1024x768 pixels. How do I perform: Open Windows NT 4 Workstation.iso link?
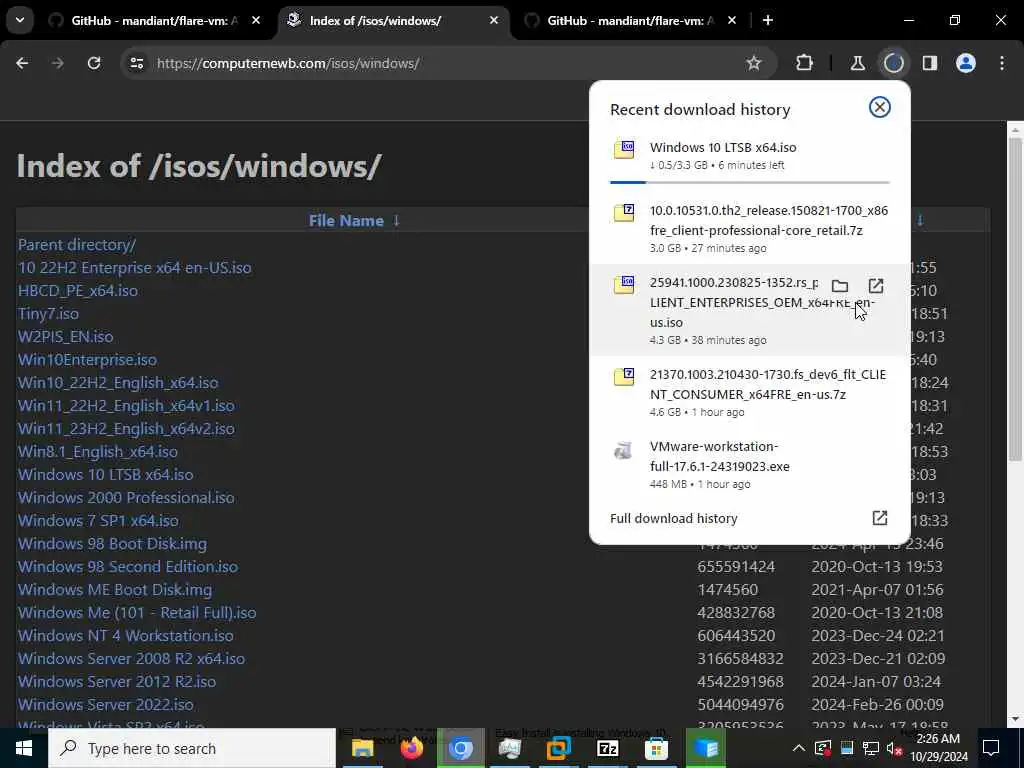coord(125,635)
